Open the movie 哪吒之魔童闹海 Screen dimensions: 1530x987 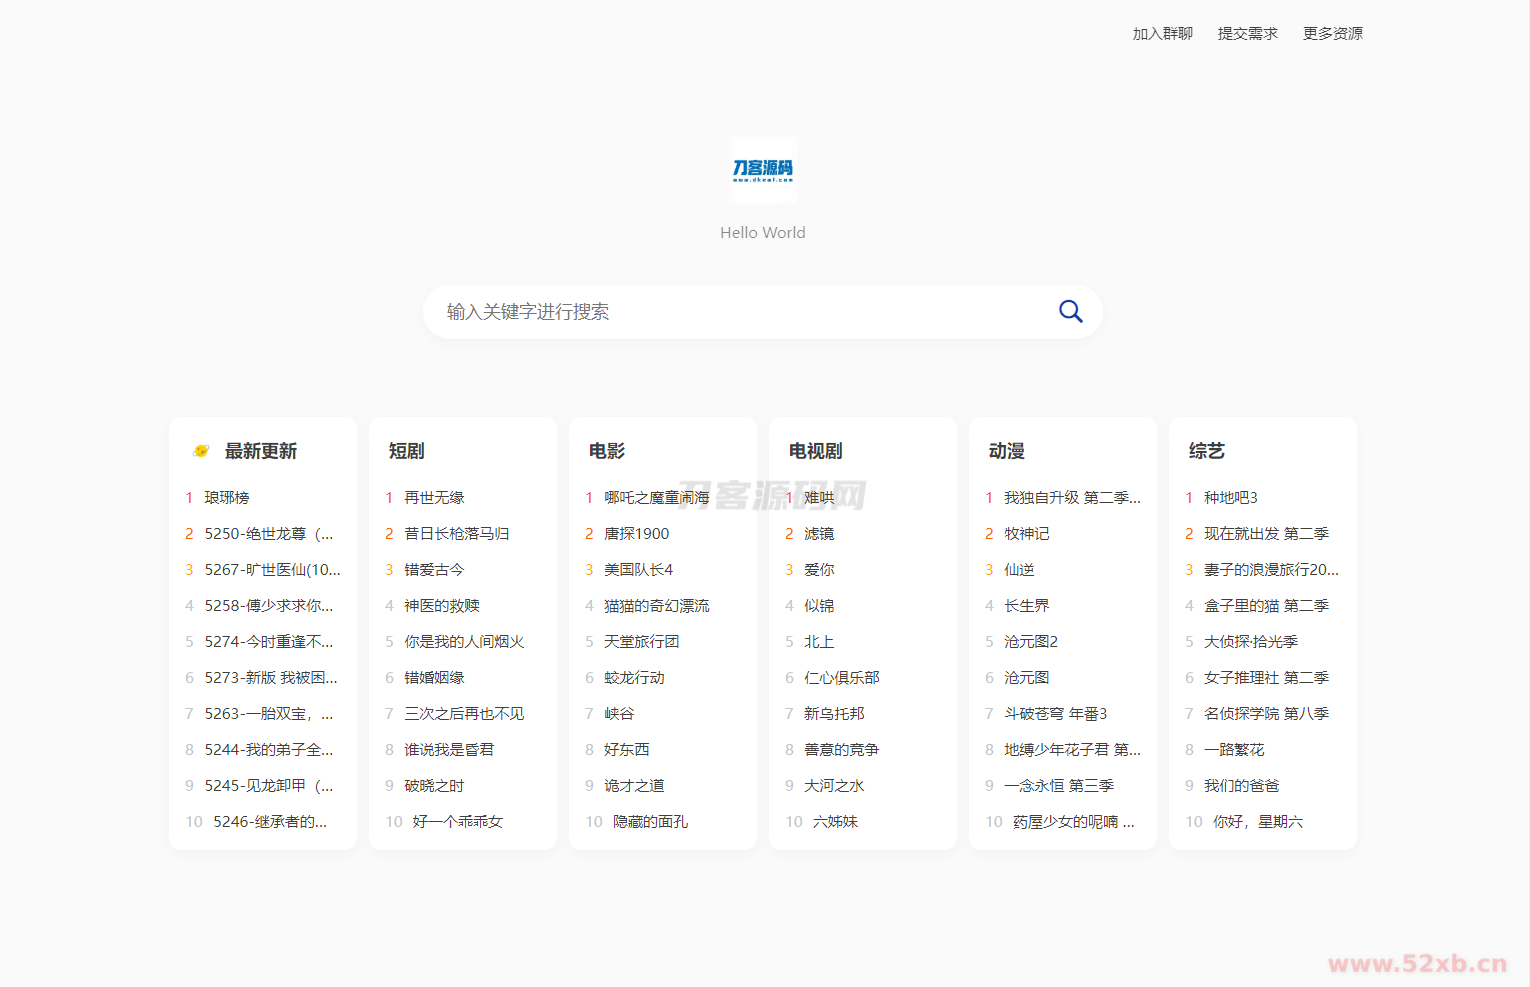[x=660, y=497]
